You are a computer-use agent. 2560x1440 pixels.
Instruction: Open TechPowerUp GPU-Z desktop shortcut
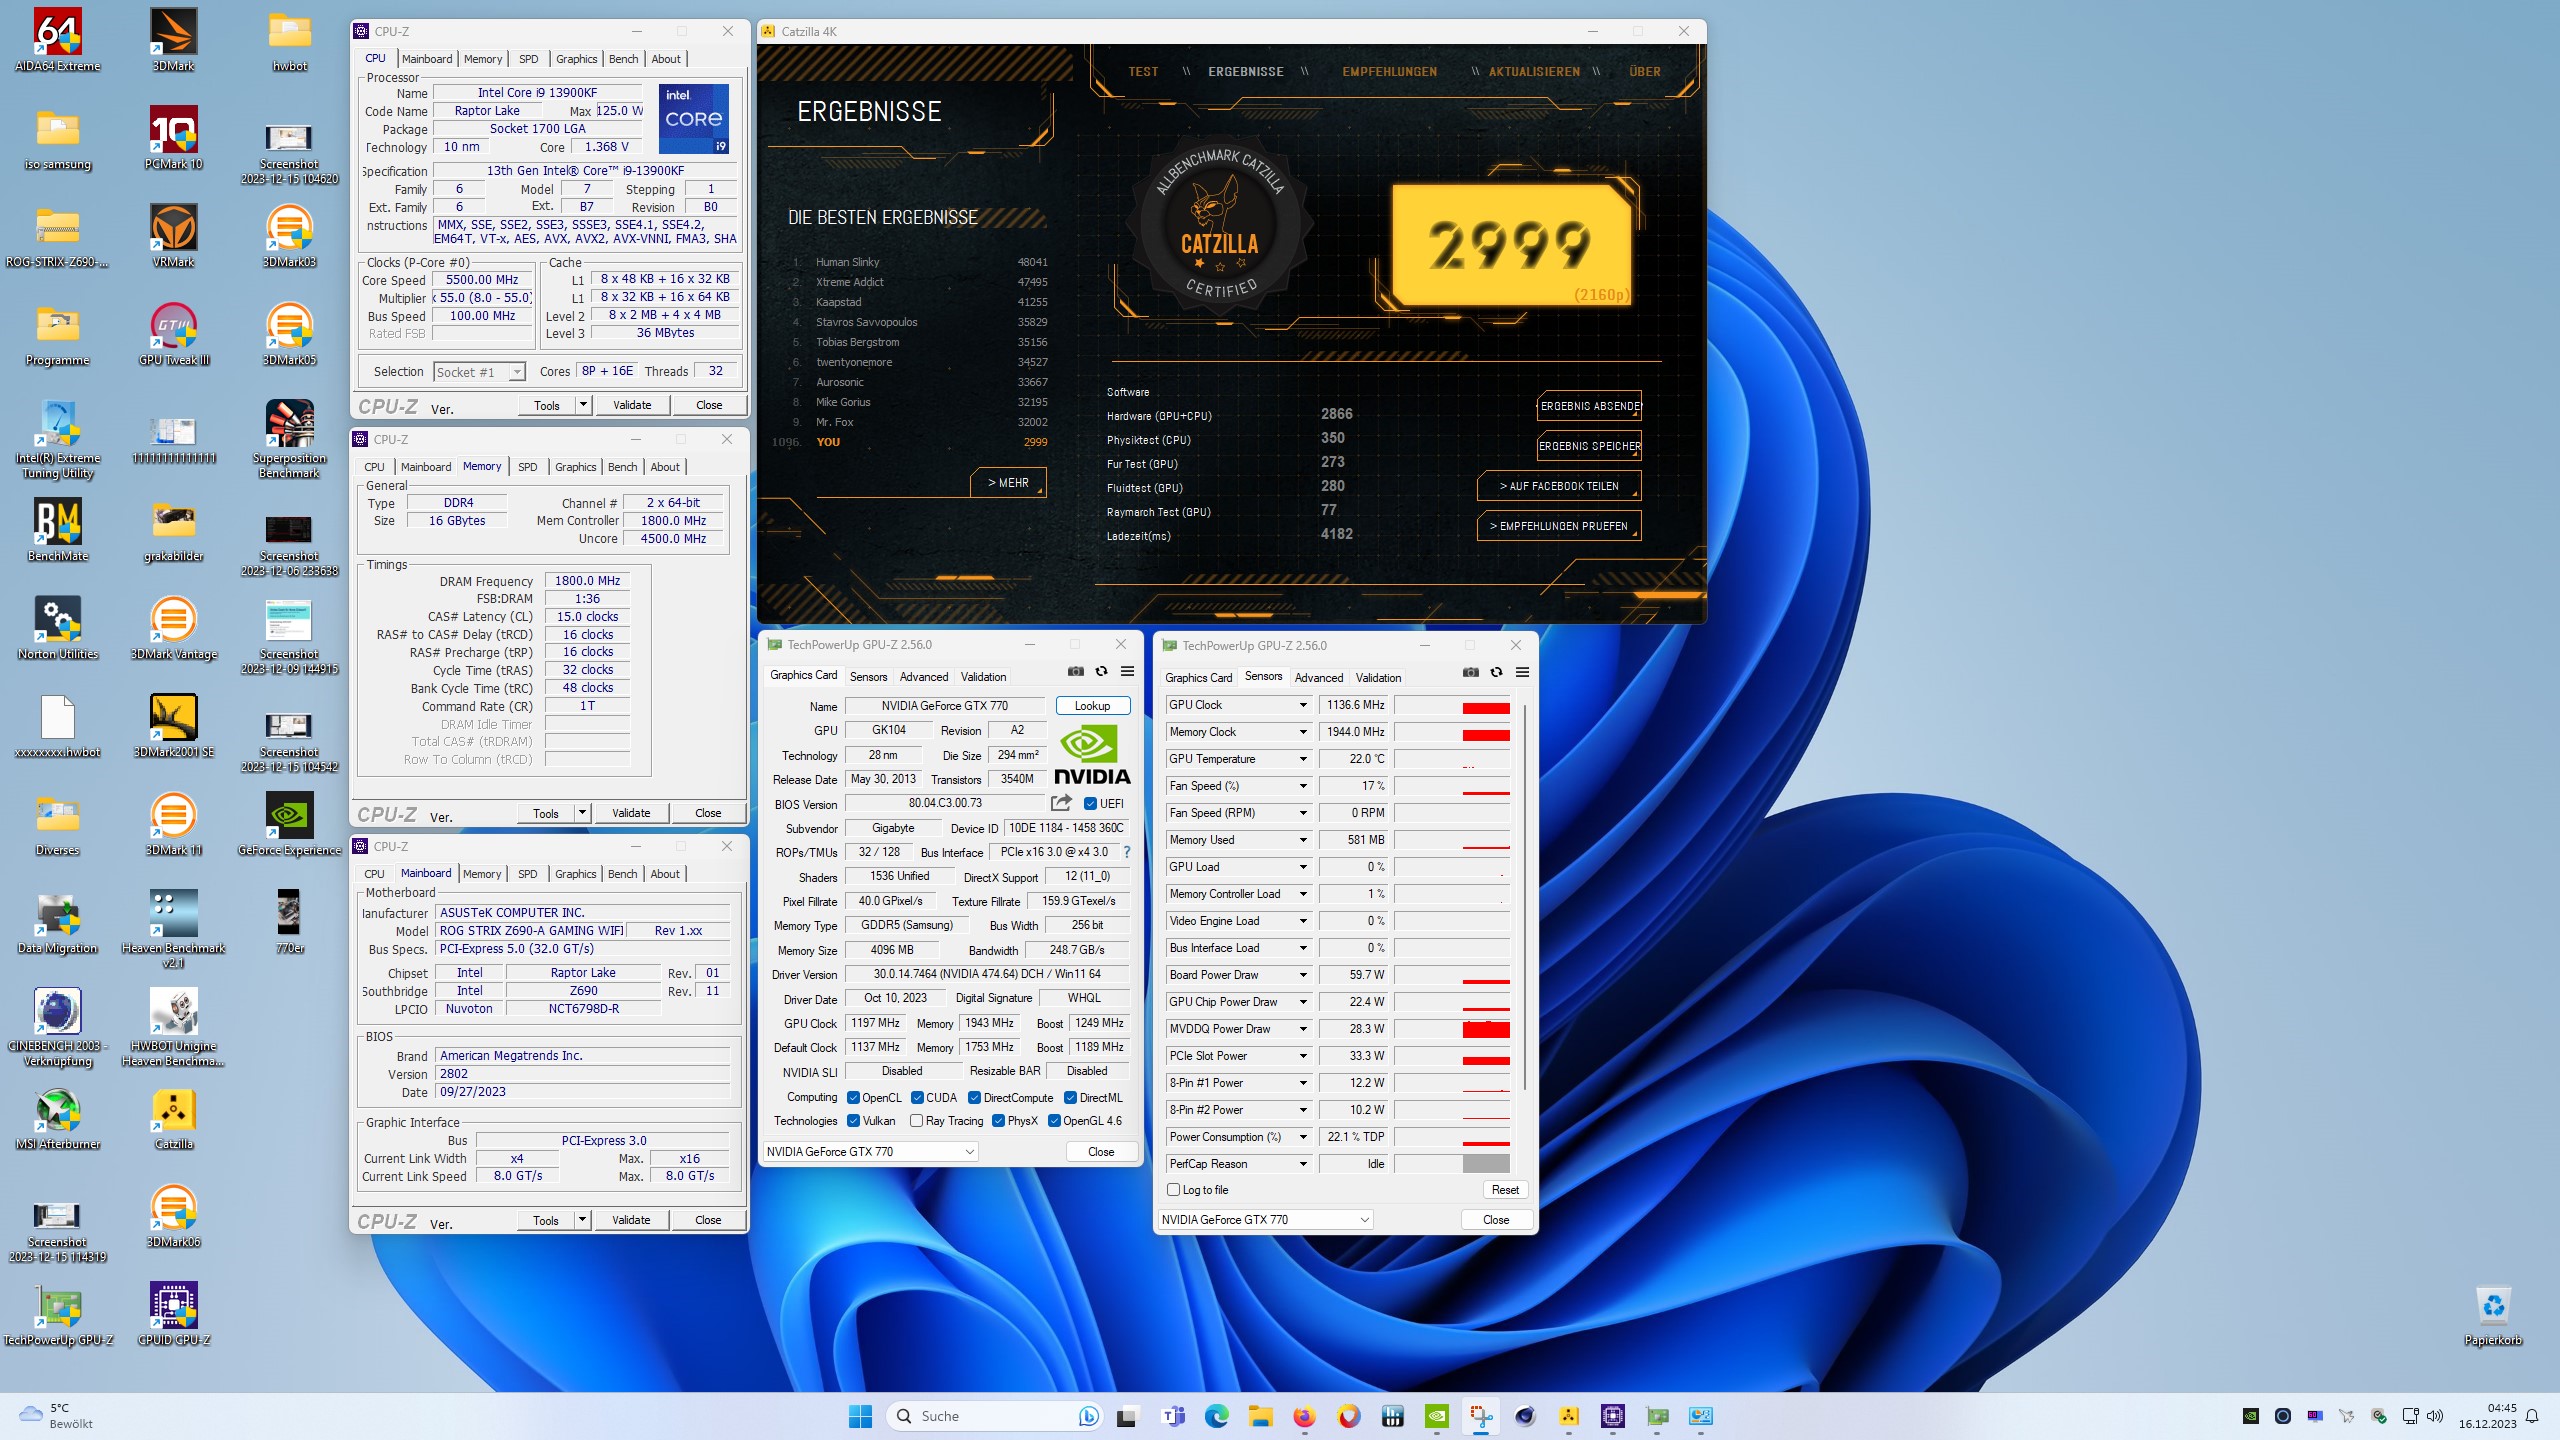(x=57, y=1315)
